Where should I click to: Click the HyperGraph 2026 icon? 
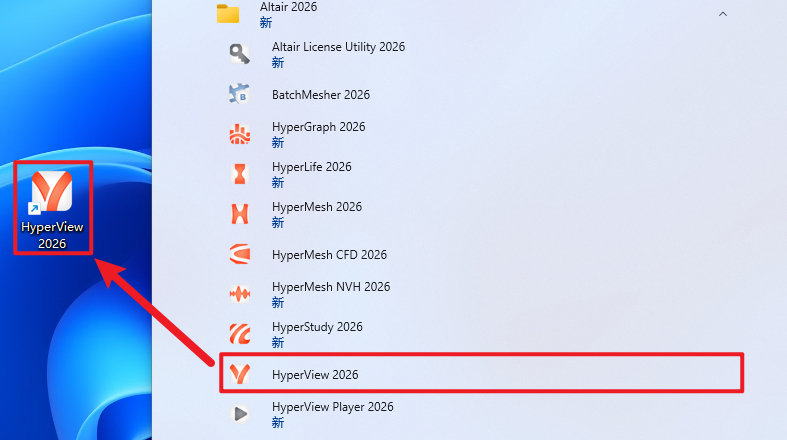[x=240, y=134]
